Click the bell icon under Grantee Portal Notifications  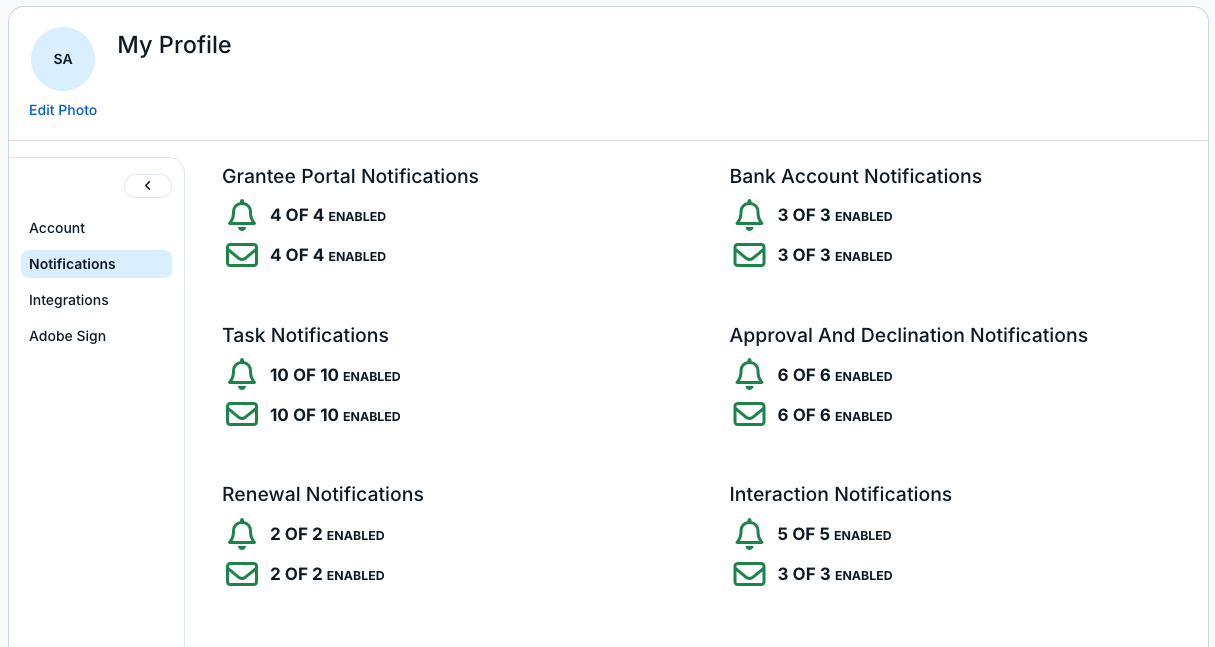tap(242, 215)
